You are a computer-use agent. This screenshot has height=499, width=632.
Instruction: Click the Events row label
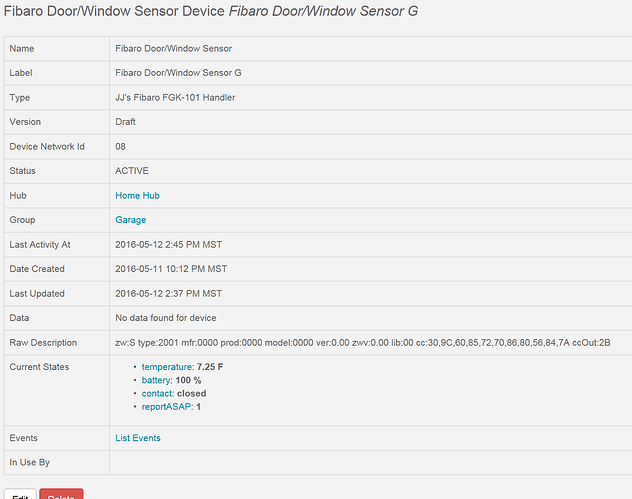[x=23, y=438]
